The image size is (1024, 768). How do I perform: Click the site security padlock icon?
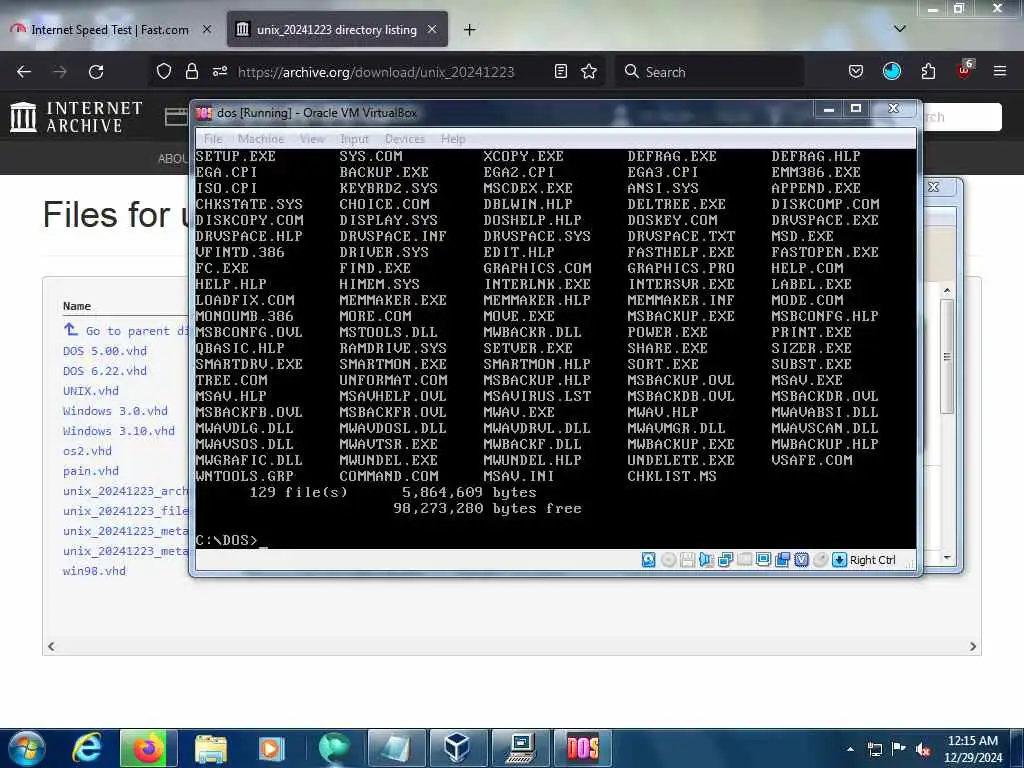pos(191,72)
